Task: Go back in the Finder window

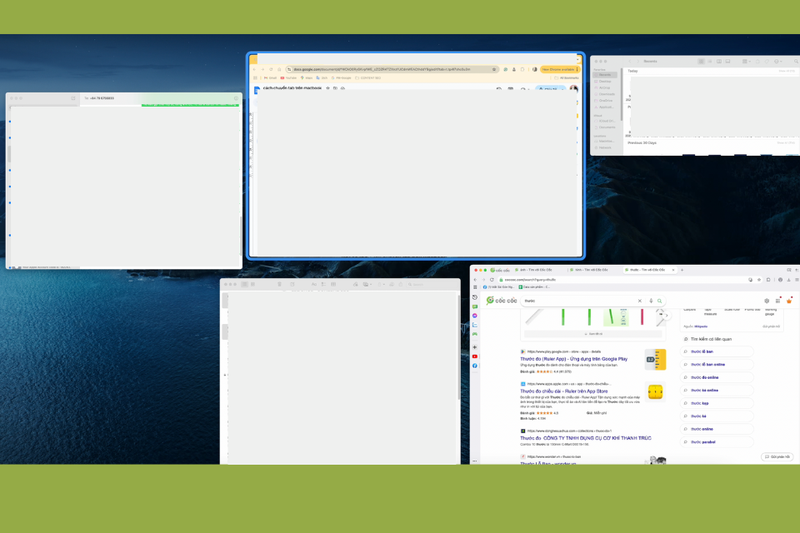Action: click(630, 61)
